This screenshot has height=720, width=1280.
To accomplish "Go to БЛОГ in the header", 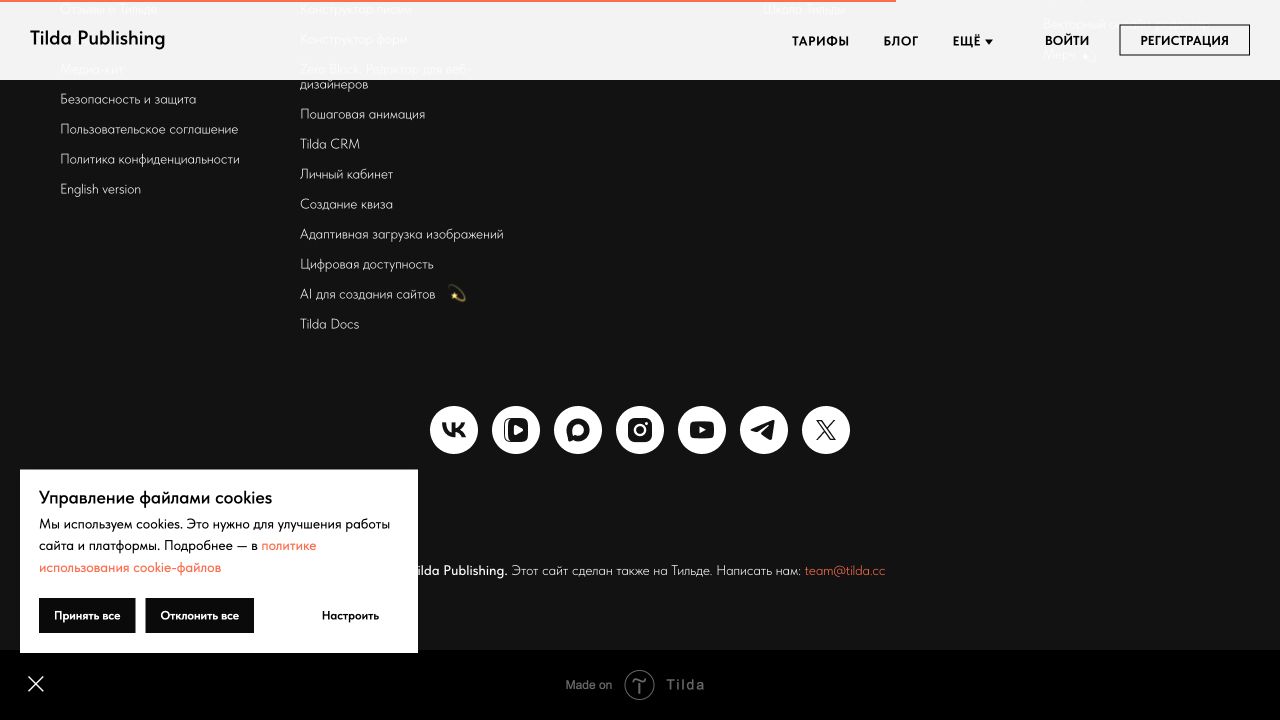I will (901, 41).
